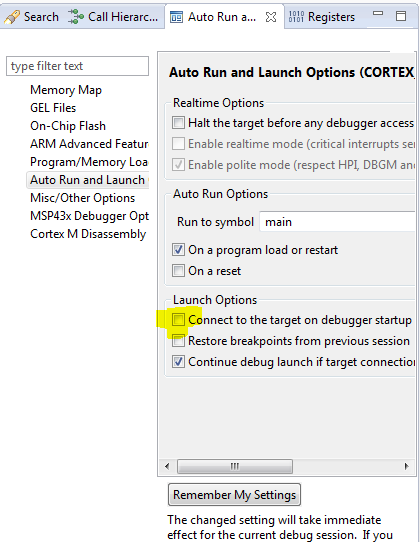Uncheck On a program load or restart
This screenshot has width=420, height=542.
click(x=178, y=250)
